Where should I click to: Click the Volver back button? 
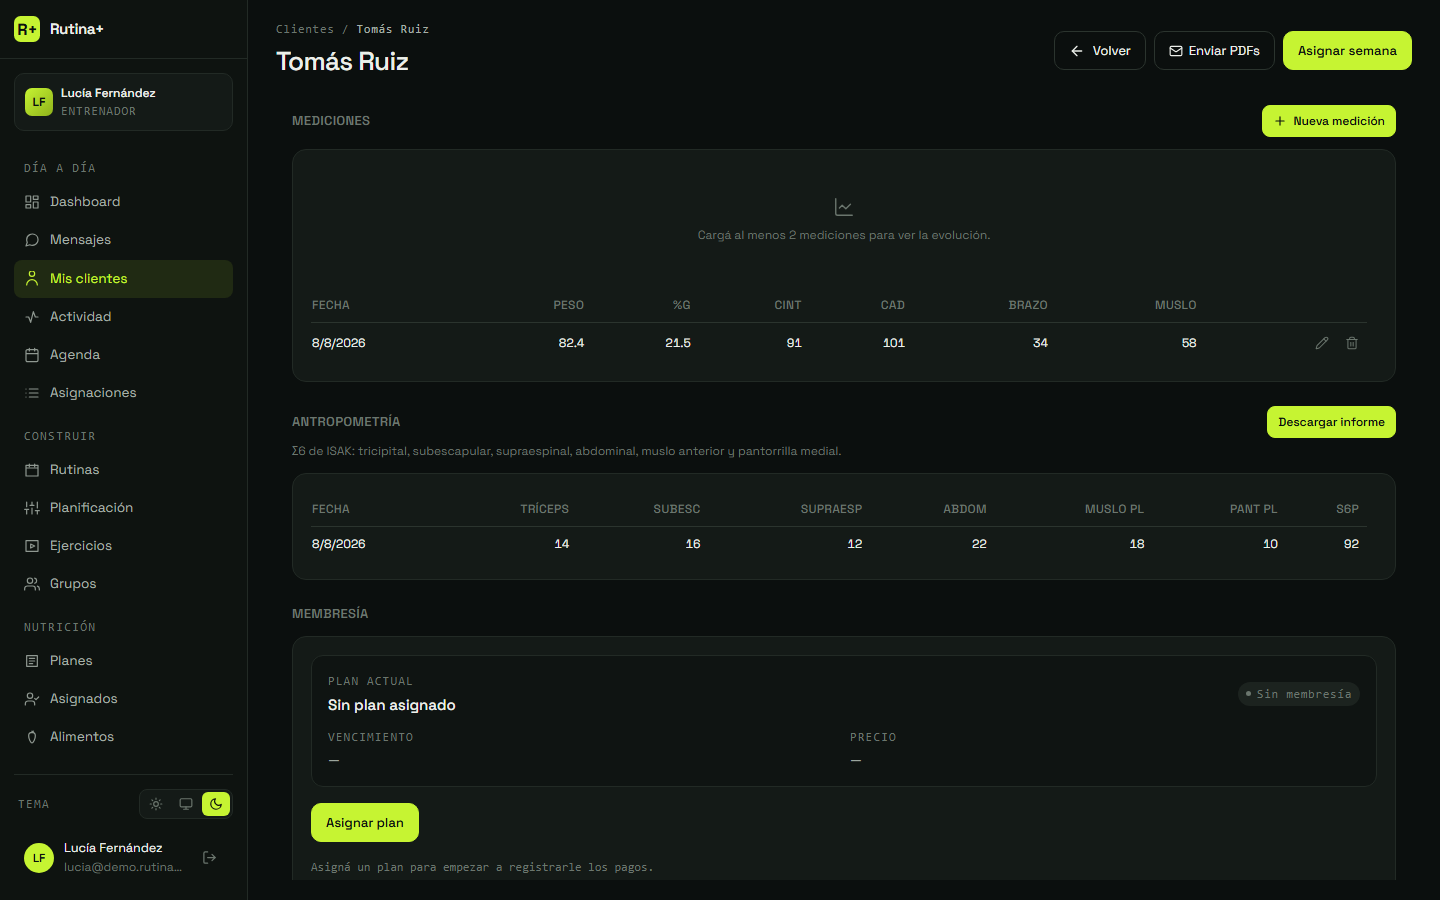click(x=1100, y=51)
